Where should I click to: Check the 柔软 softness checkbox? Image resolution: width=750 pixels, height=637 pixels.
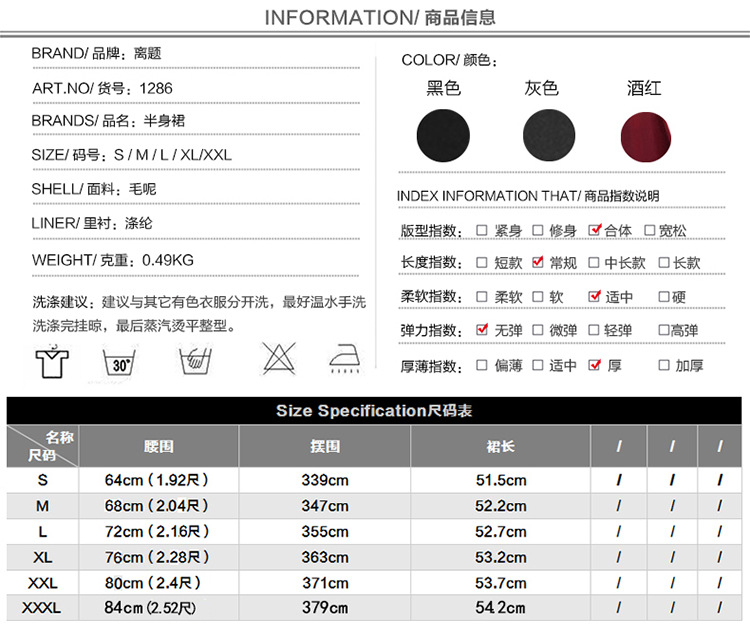coord(482,297)
